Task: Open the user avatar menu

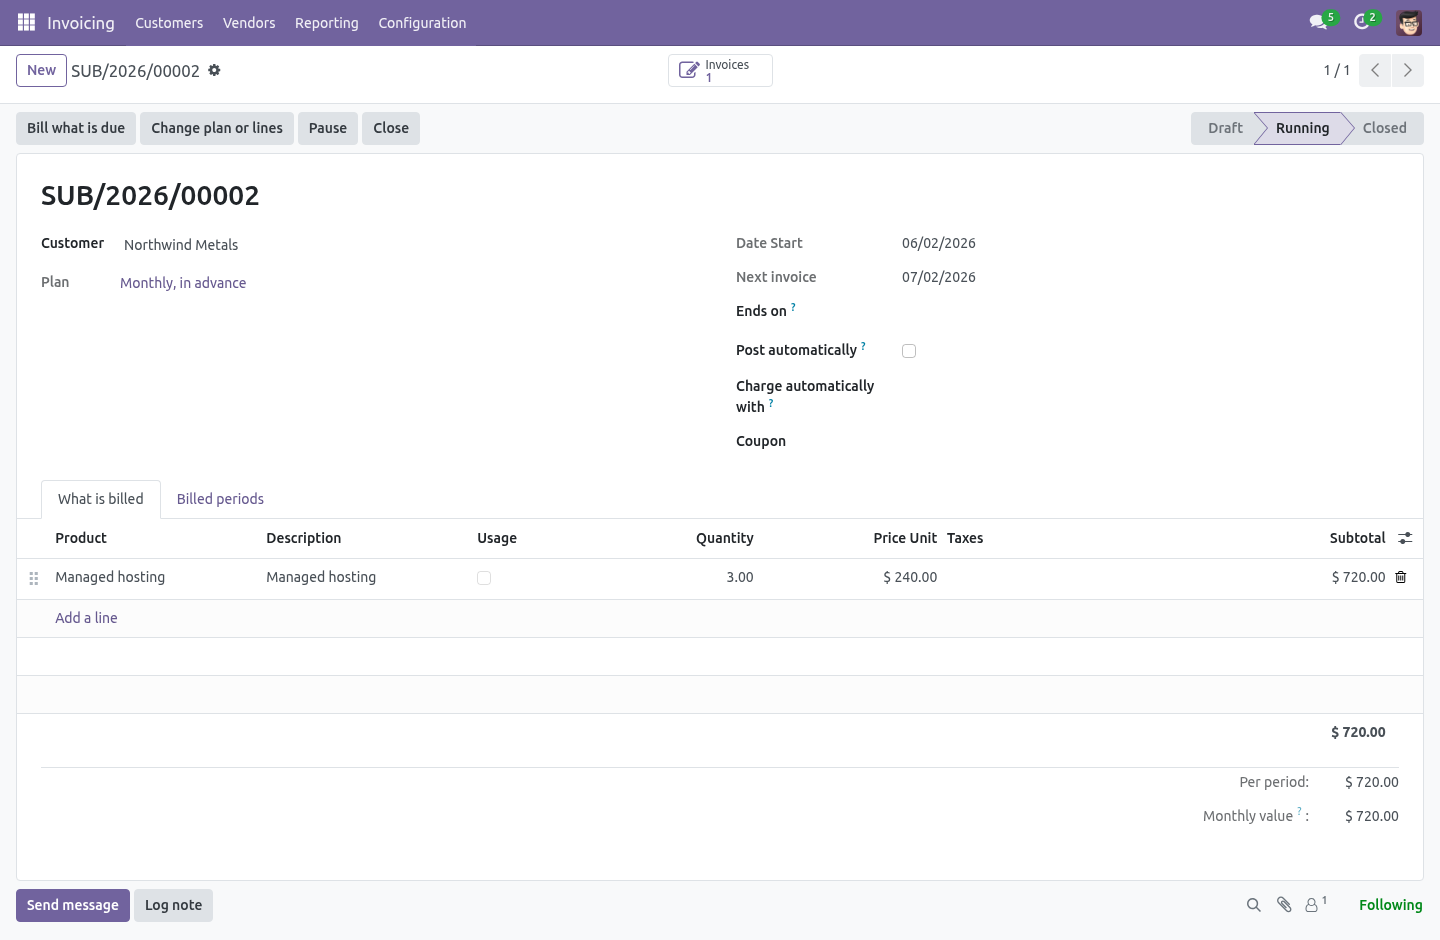Action: (1409, 22)
